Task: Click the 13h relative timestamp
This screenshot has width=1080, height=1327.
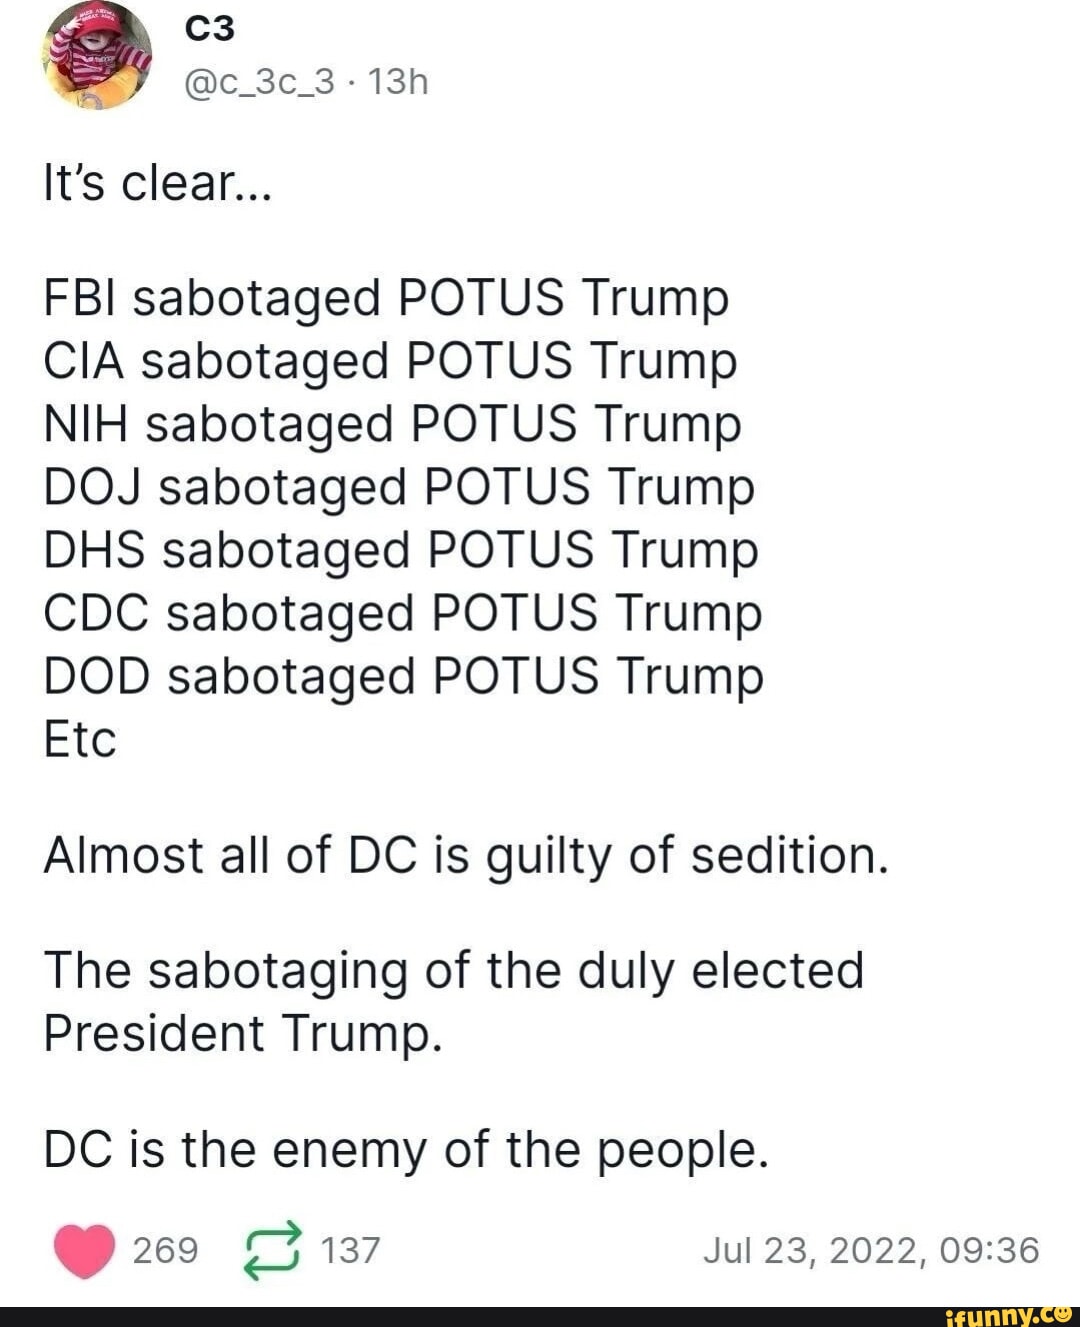Action: [398, 81]
